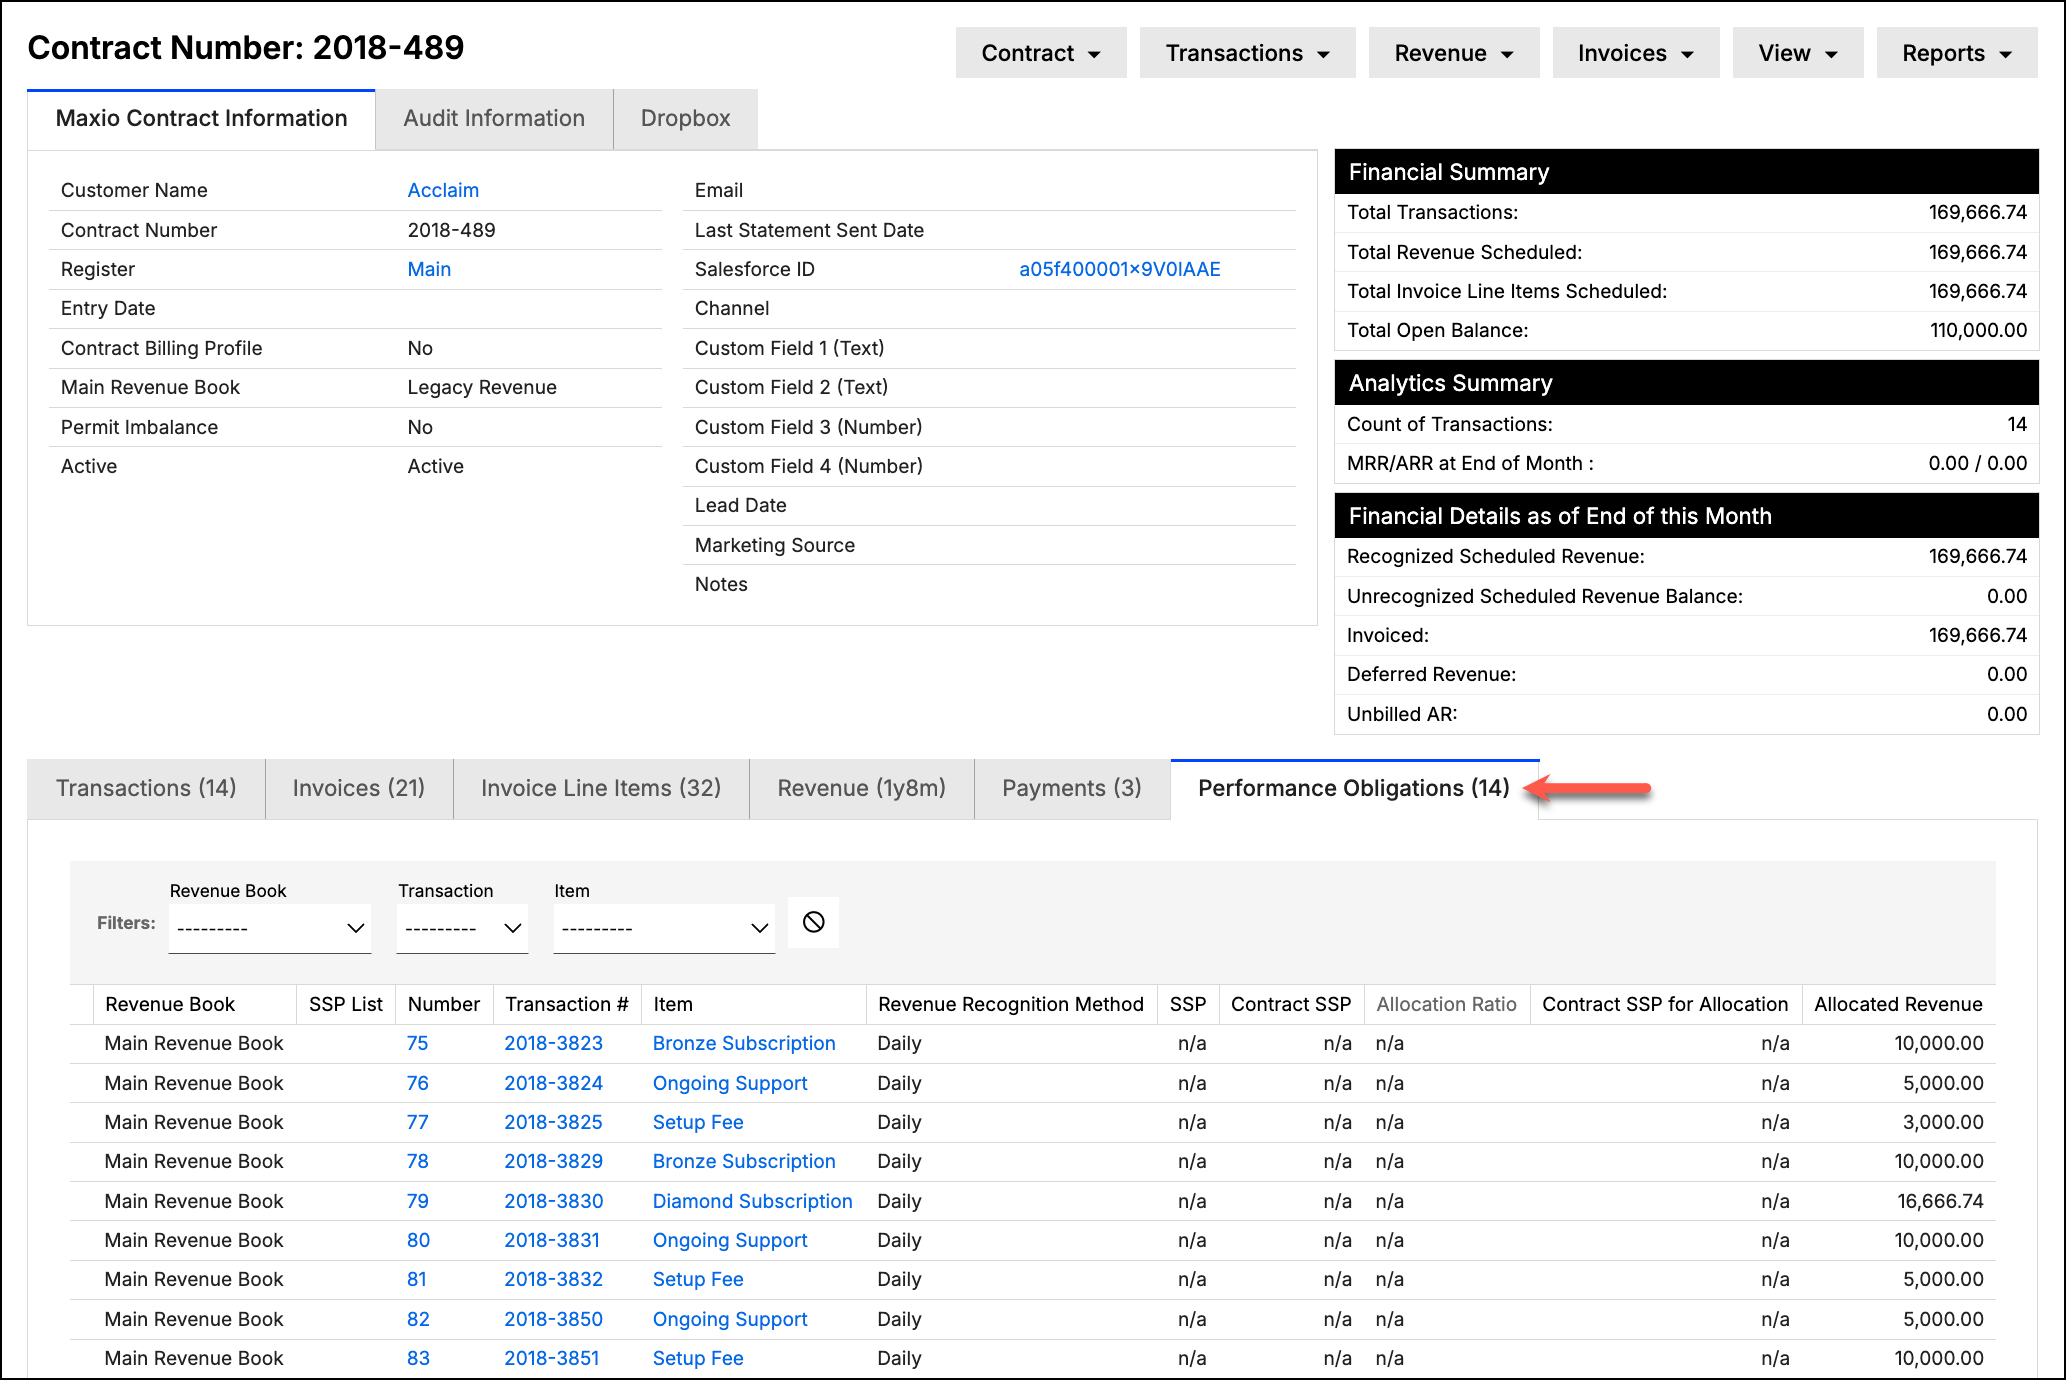
Task: Open Ongoing Support item in row 76
Action: [730, 1083]
